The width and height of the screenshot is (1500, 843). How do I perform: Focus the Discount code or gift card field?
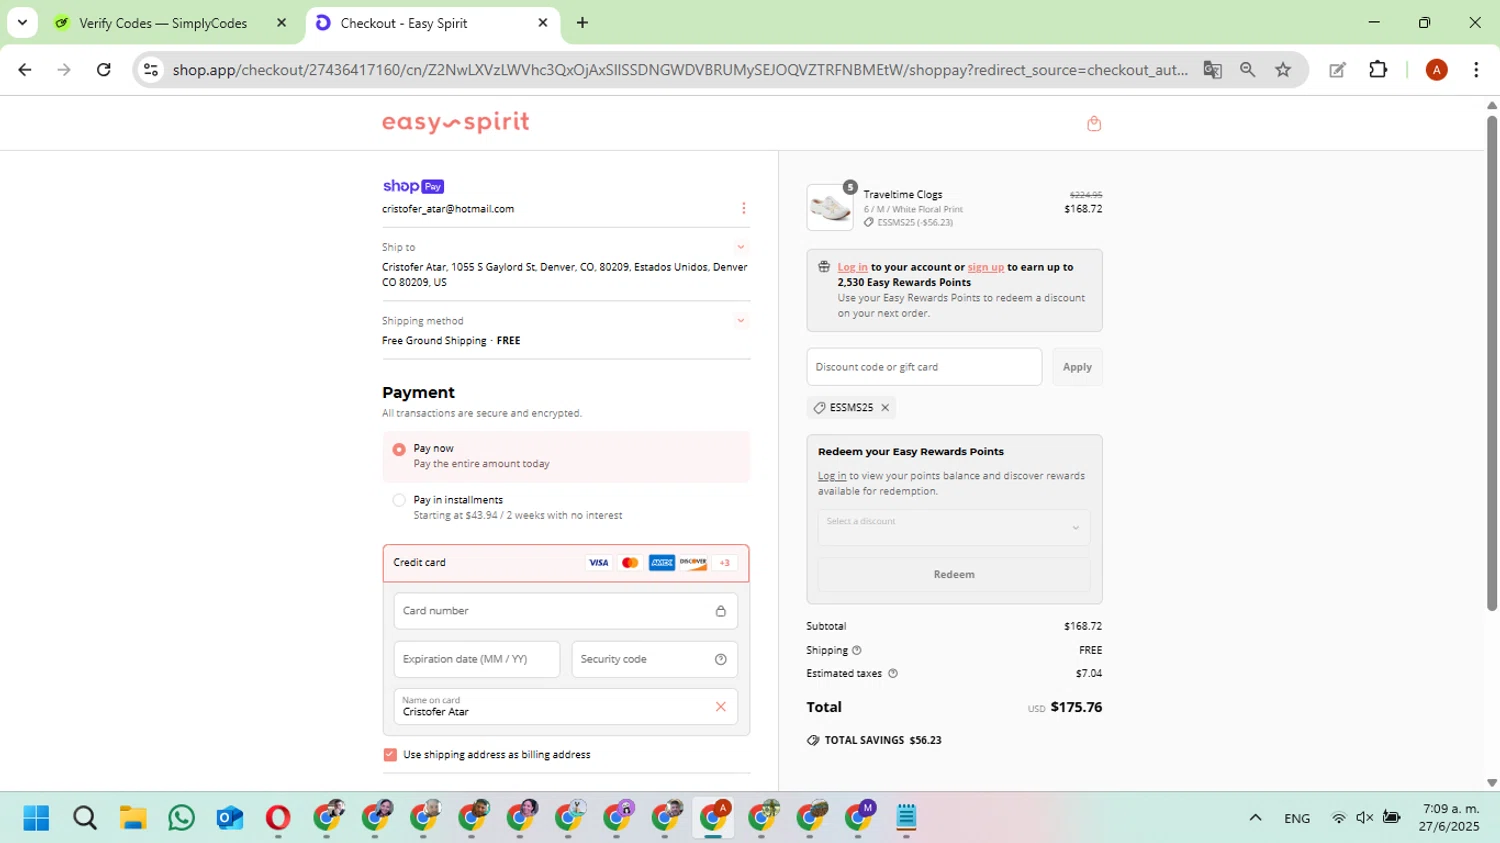click(924, 367)
